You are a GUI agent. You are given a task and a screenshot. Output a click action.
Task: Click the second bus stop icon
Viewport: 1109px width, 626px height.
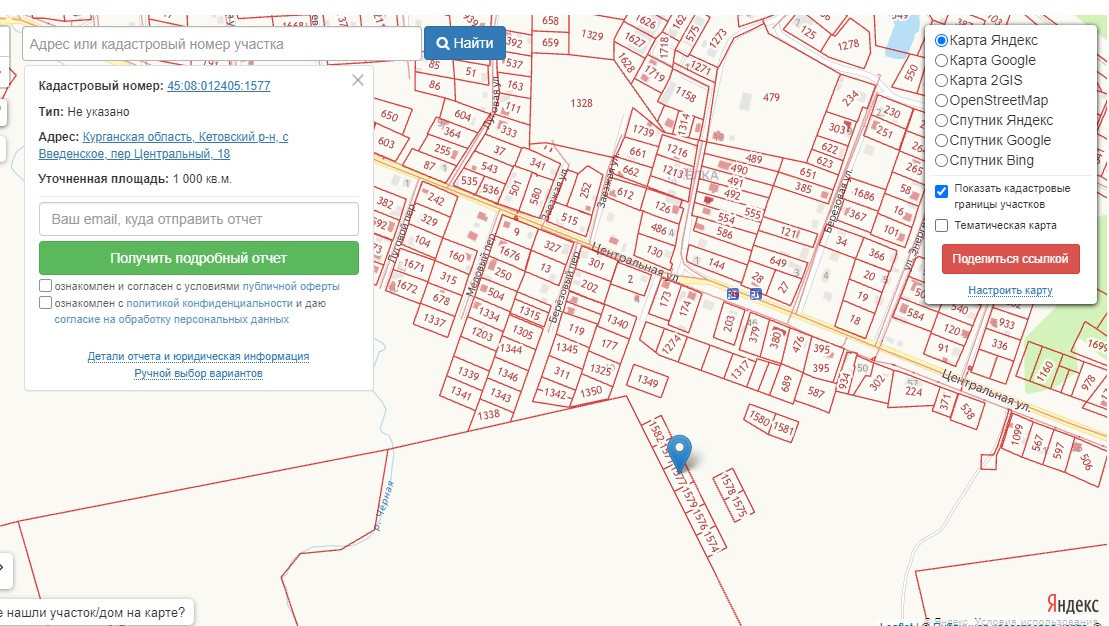tap(755, 294)
